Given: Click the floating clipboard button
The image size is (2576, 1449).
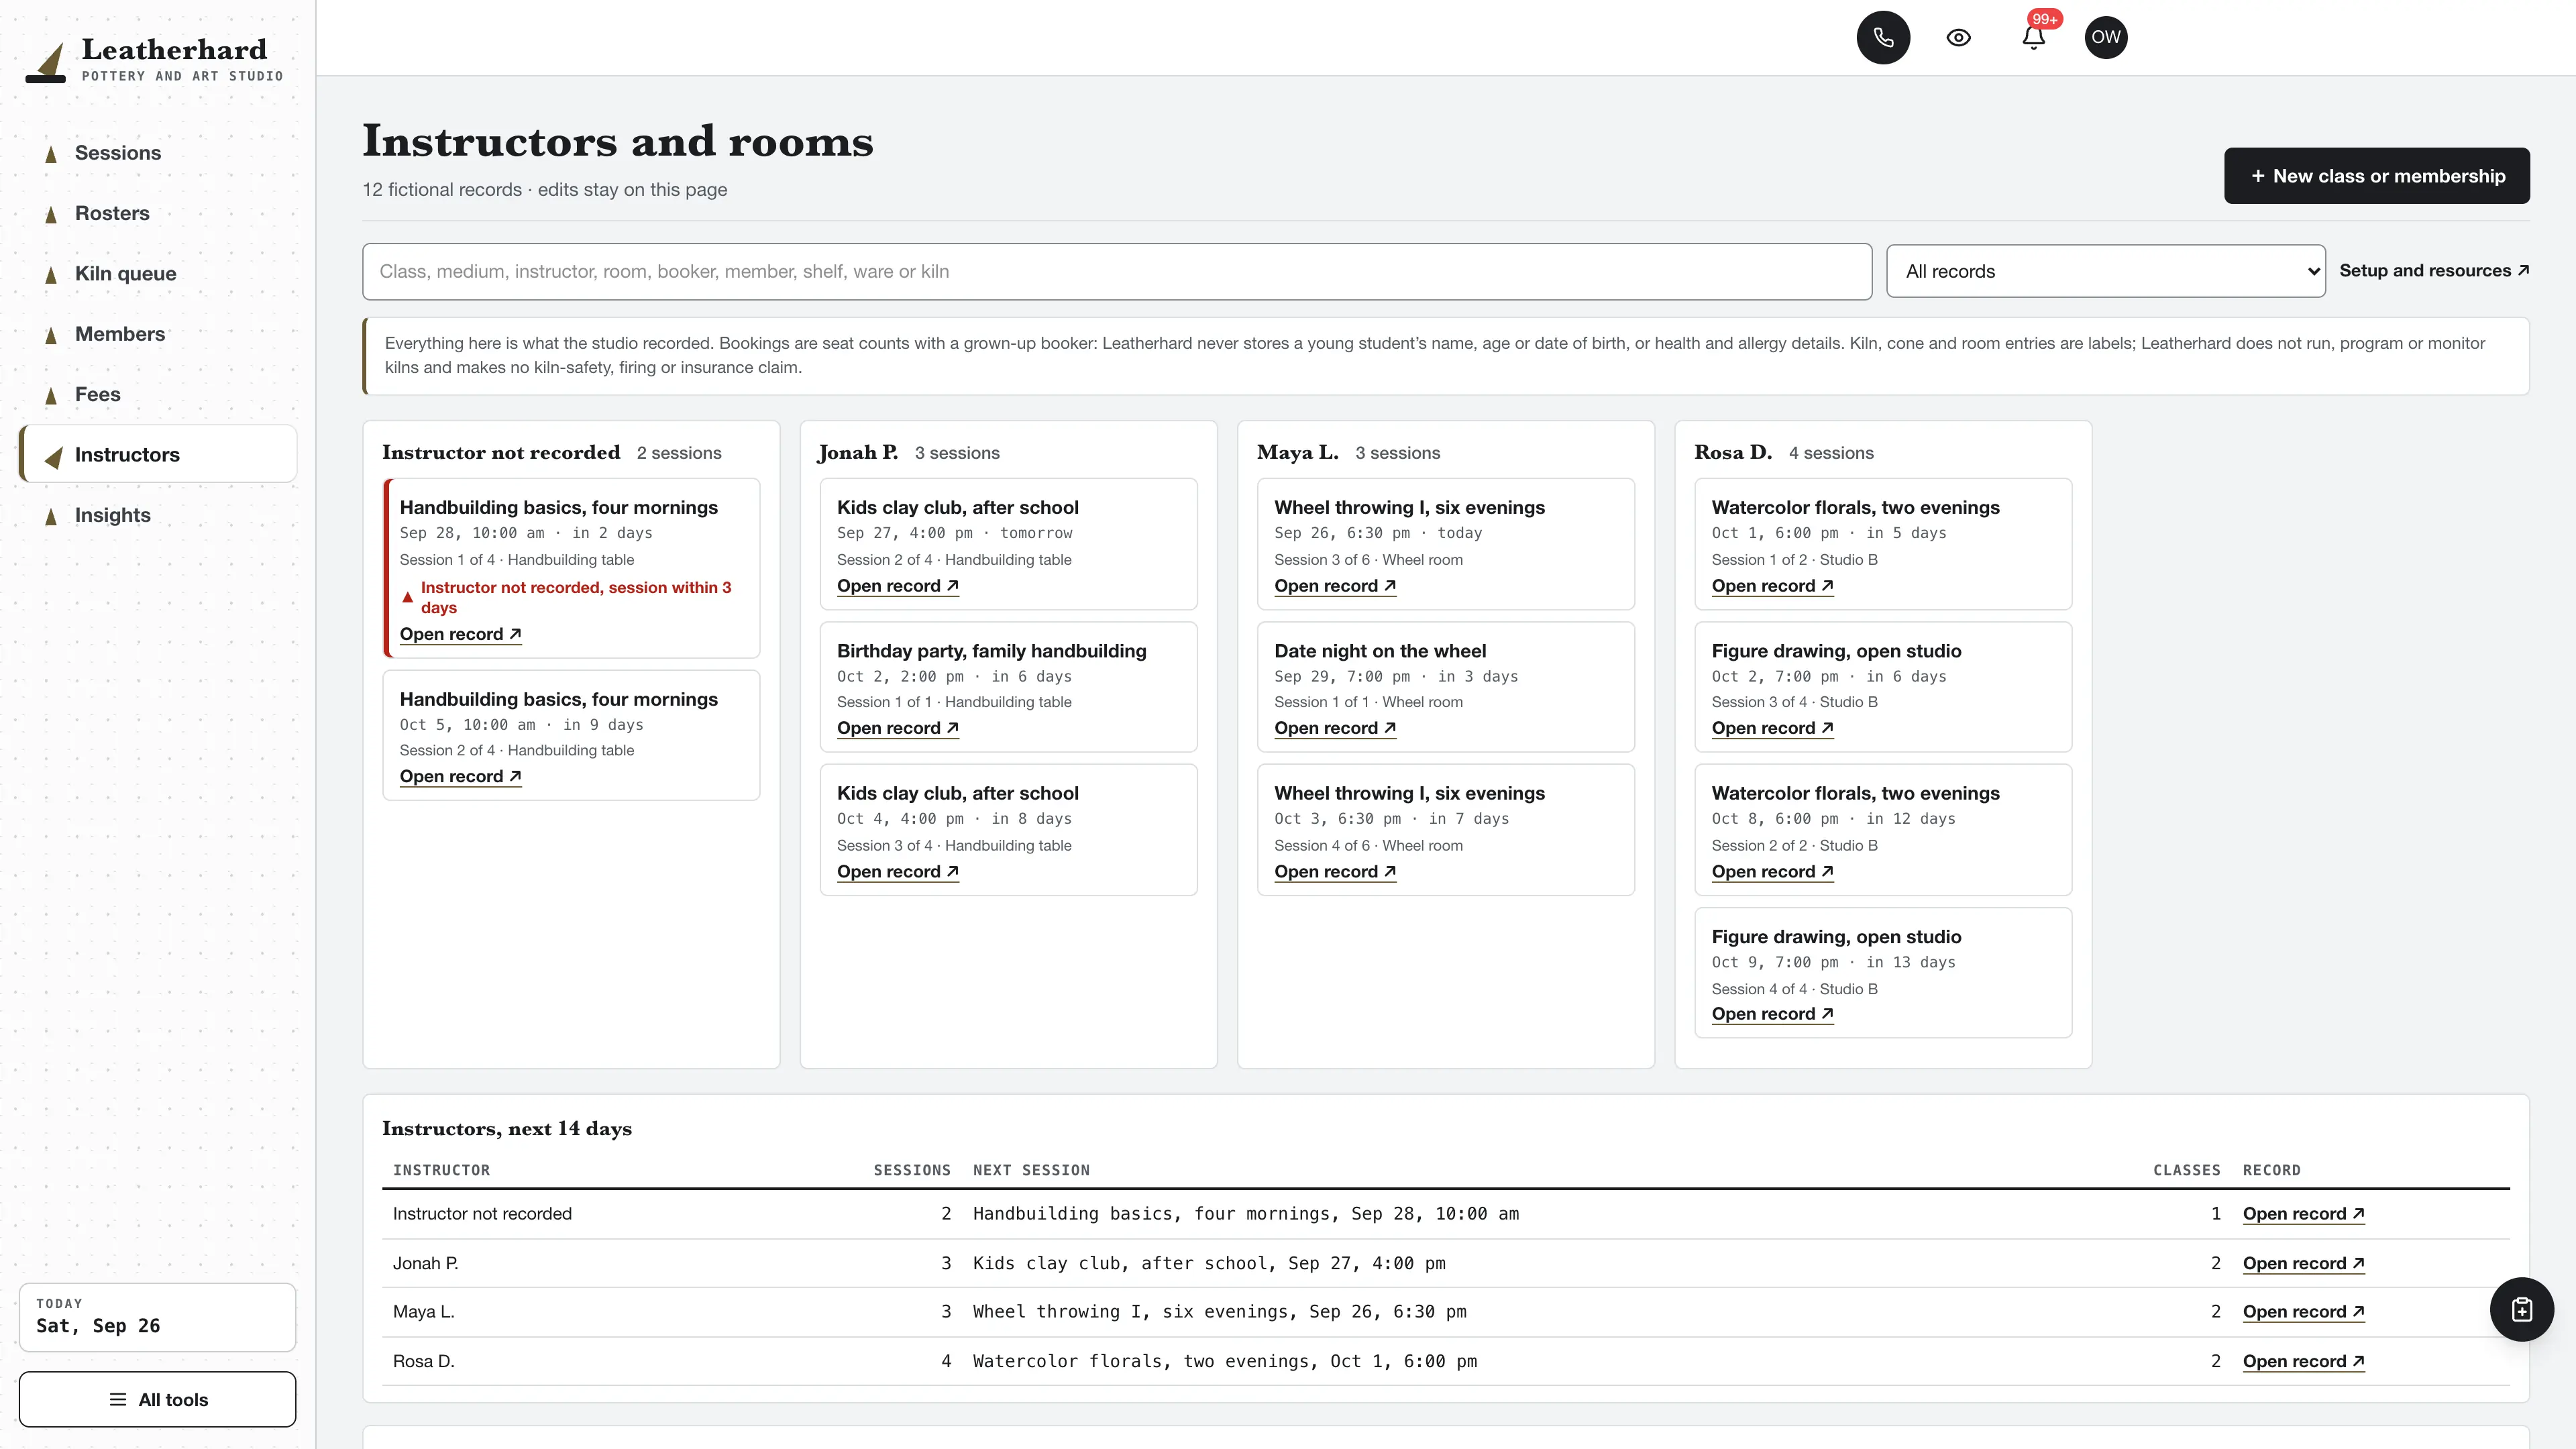Looking at the screenshot, I should point(2521,1309).
